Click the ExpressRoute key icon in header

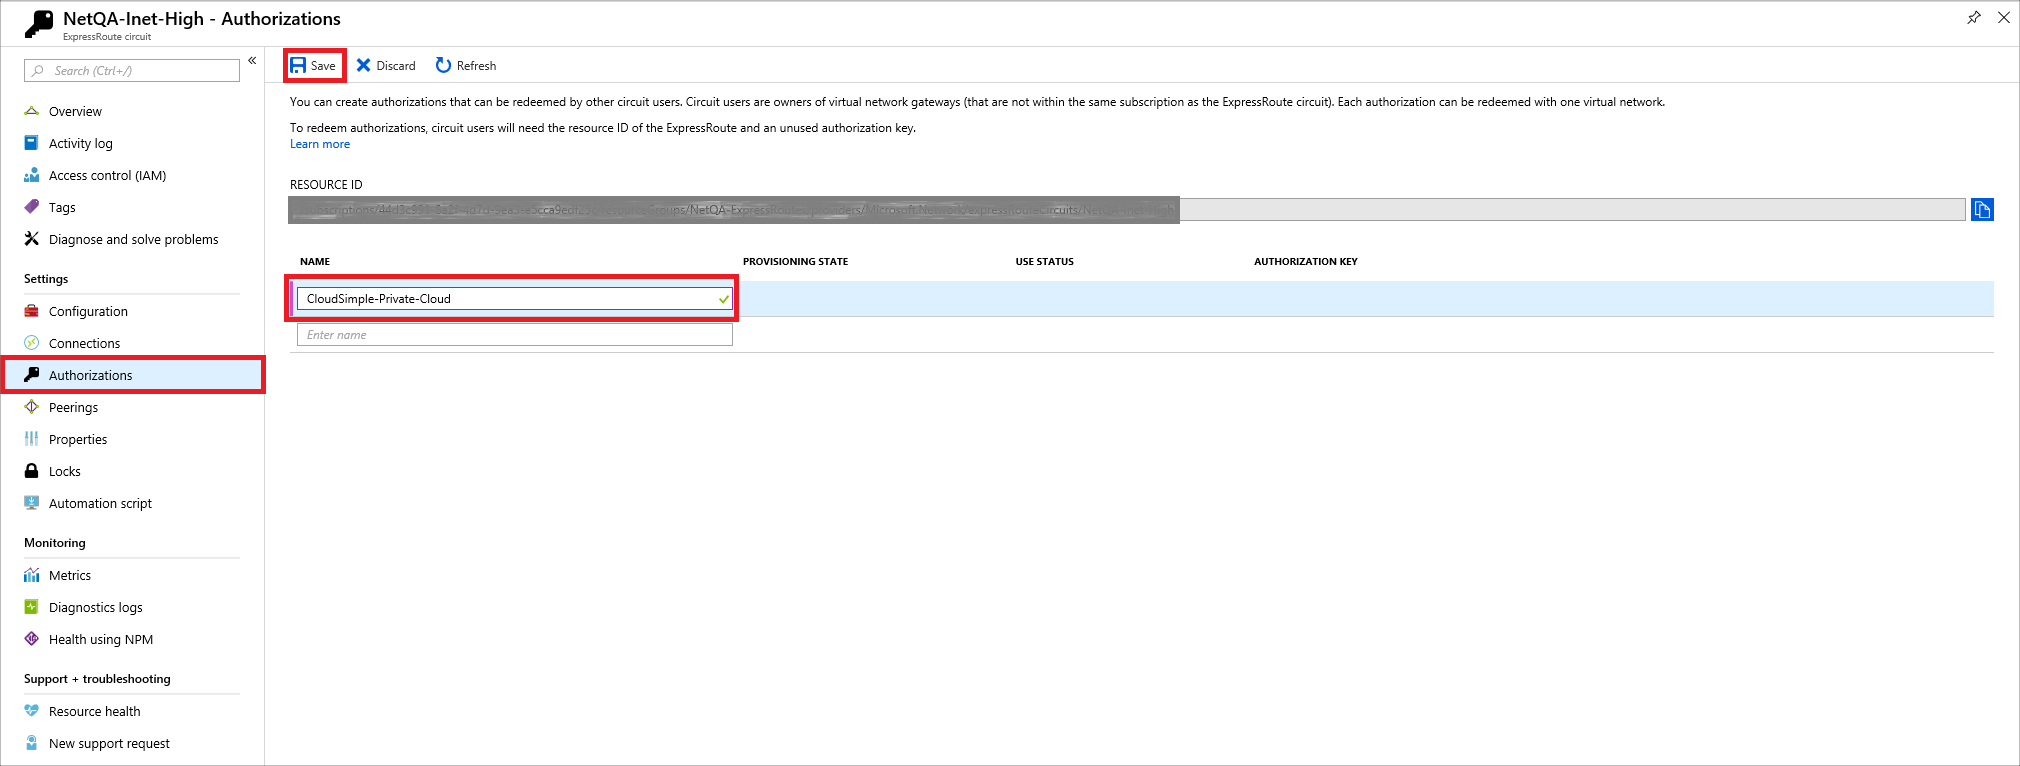coord(39,24)
